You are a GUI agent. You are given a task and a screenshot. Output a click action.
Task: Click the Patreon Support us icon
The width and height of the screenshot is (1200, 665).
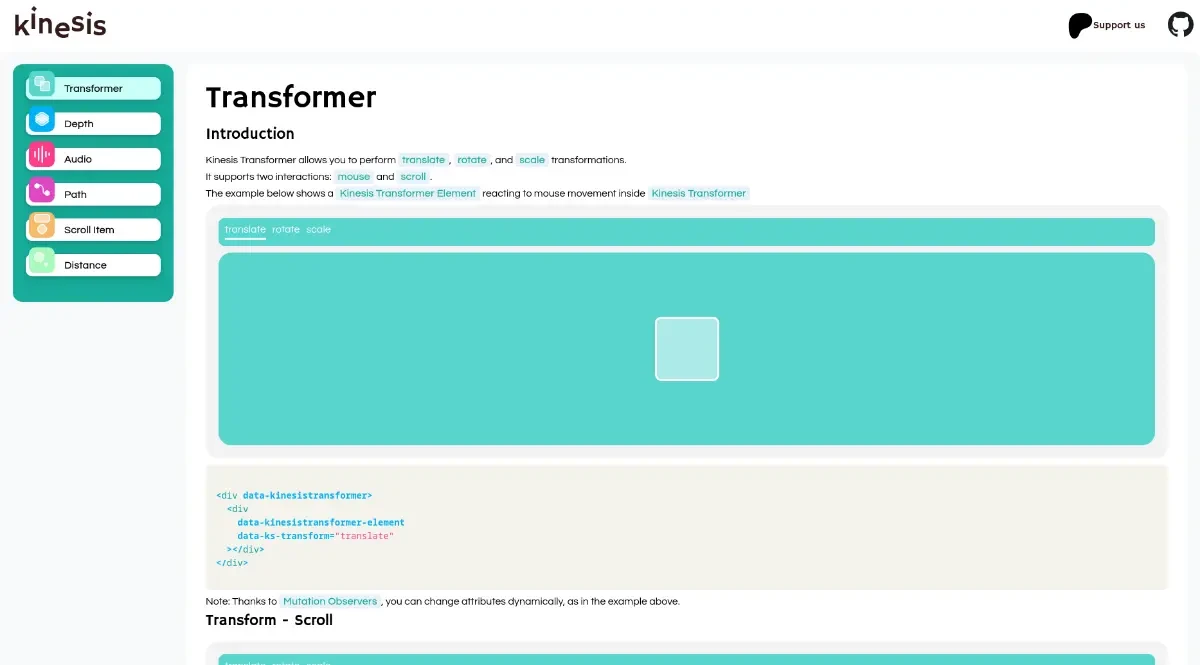point(1080,25)
